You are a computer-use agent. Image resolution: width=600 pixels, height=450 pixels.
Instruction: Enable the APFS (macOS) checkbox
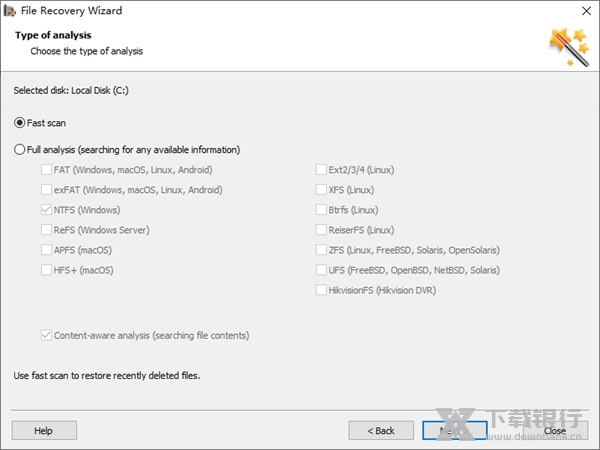coord(47,250)
